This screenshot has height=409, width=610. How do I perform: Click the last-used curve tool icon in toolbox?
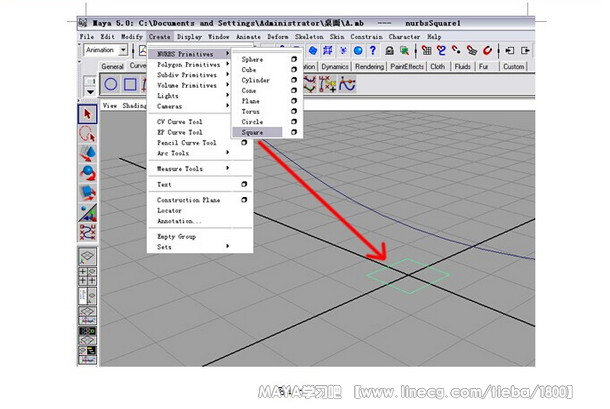click(88, 232)
